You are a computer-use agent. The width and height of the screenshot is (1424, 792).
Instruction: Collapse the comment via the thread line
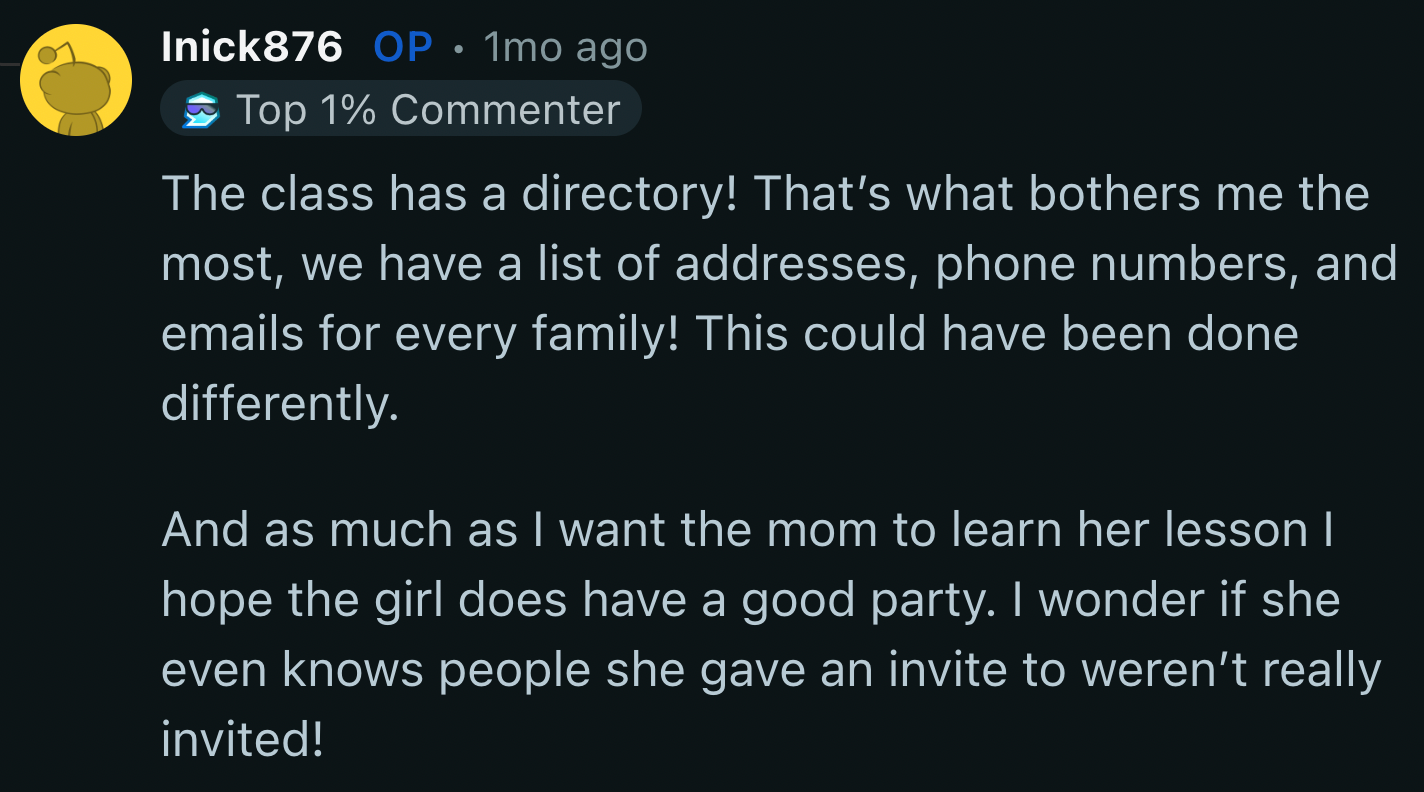pyautogui.click(x=10, y=65)
